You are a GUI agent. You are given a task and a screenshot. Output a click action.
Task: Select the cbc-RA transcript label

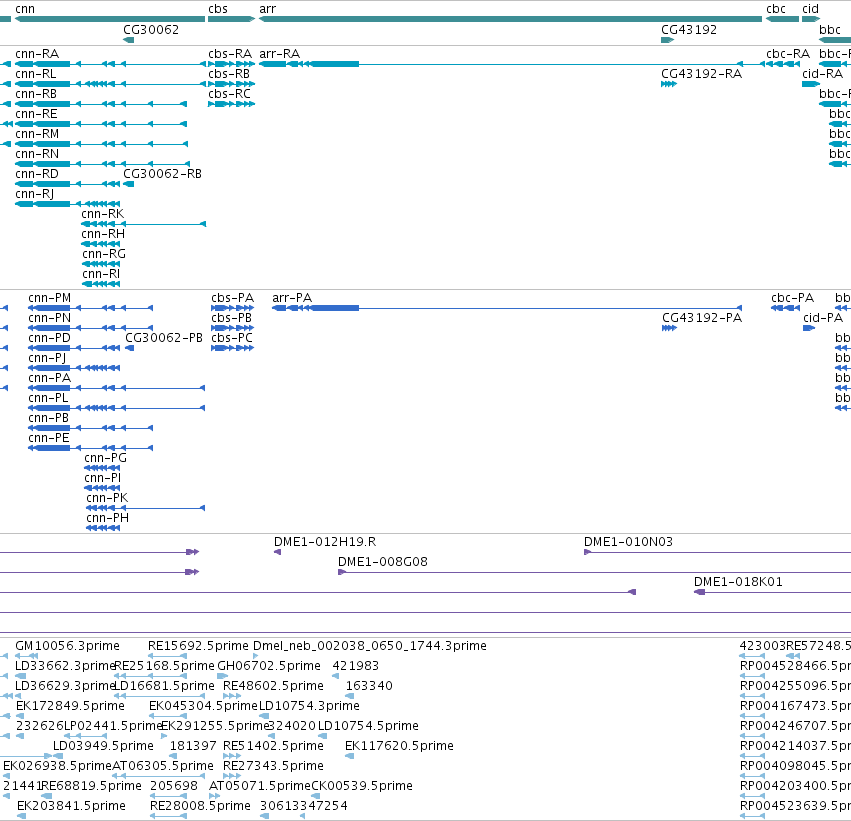[x=788, y=54]
